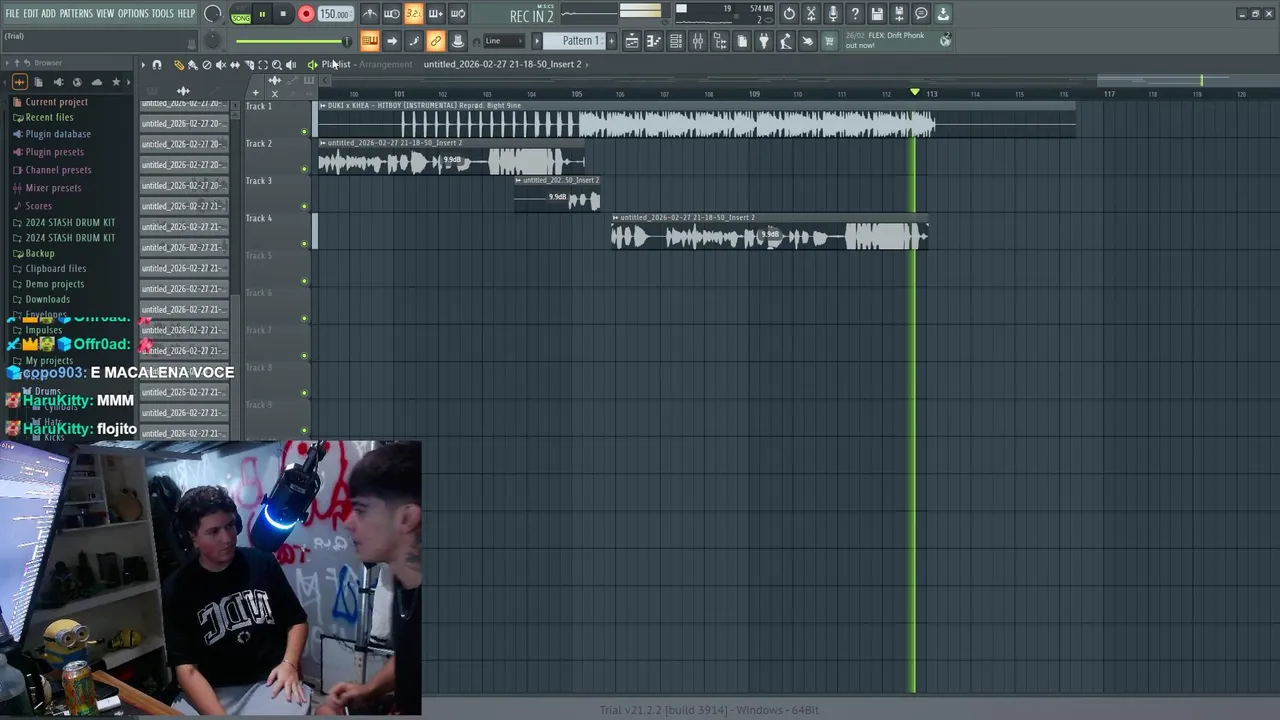Select the Paint brush tool in Playlist

point(193,65)
